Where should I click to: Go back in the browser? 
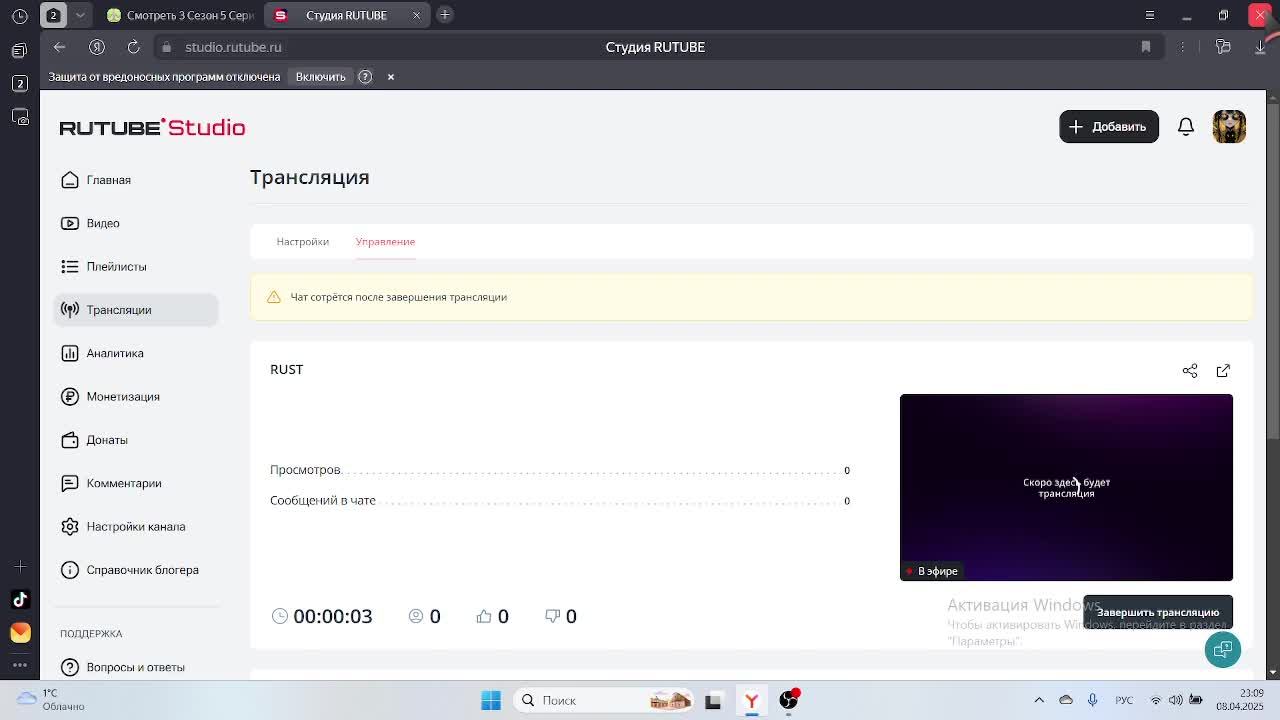(x=59, y=47)
